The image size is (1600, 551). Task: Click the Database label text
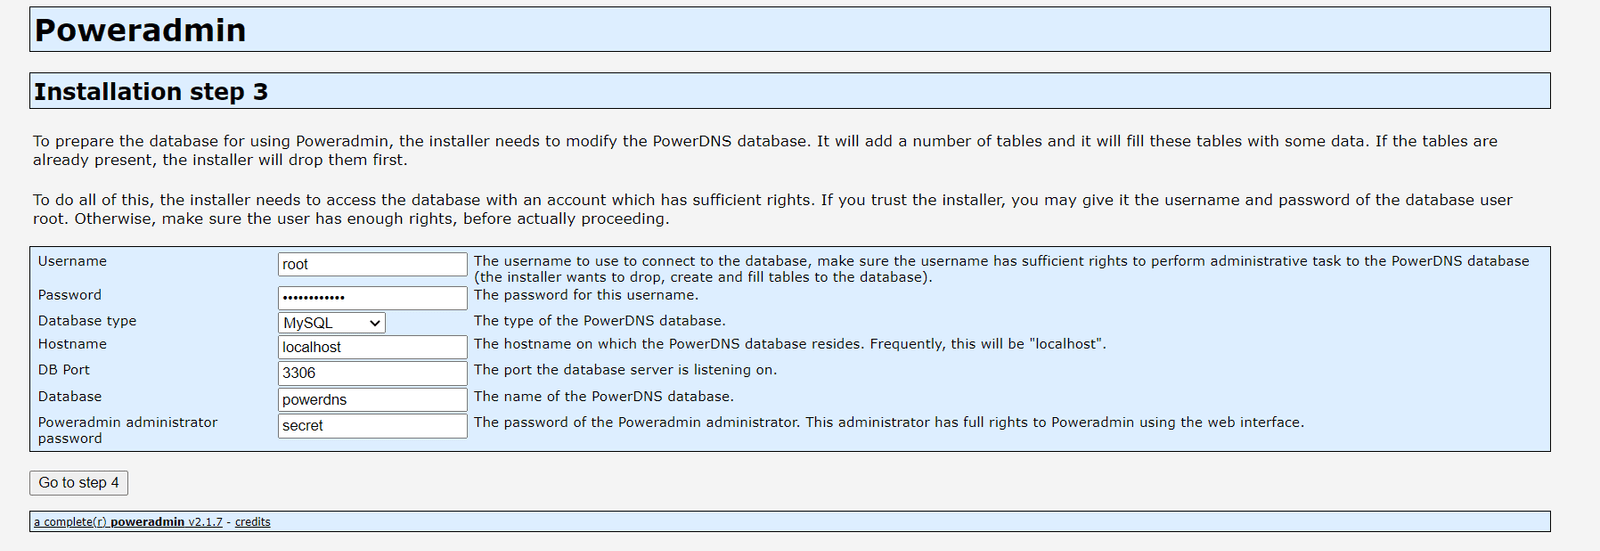(x=70, y=397)
